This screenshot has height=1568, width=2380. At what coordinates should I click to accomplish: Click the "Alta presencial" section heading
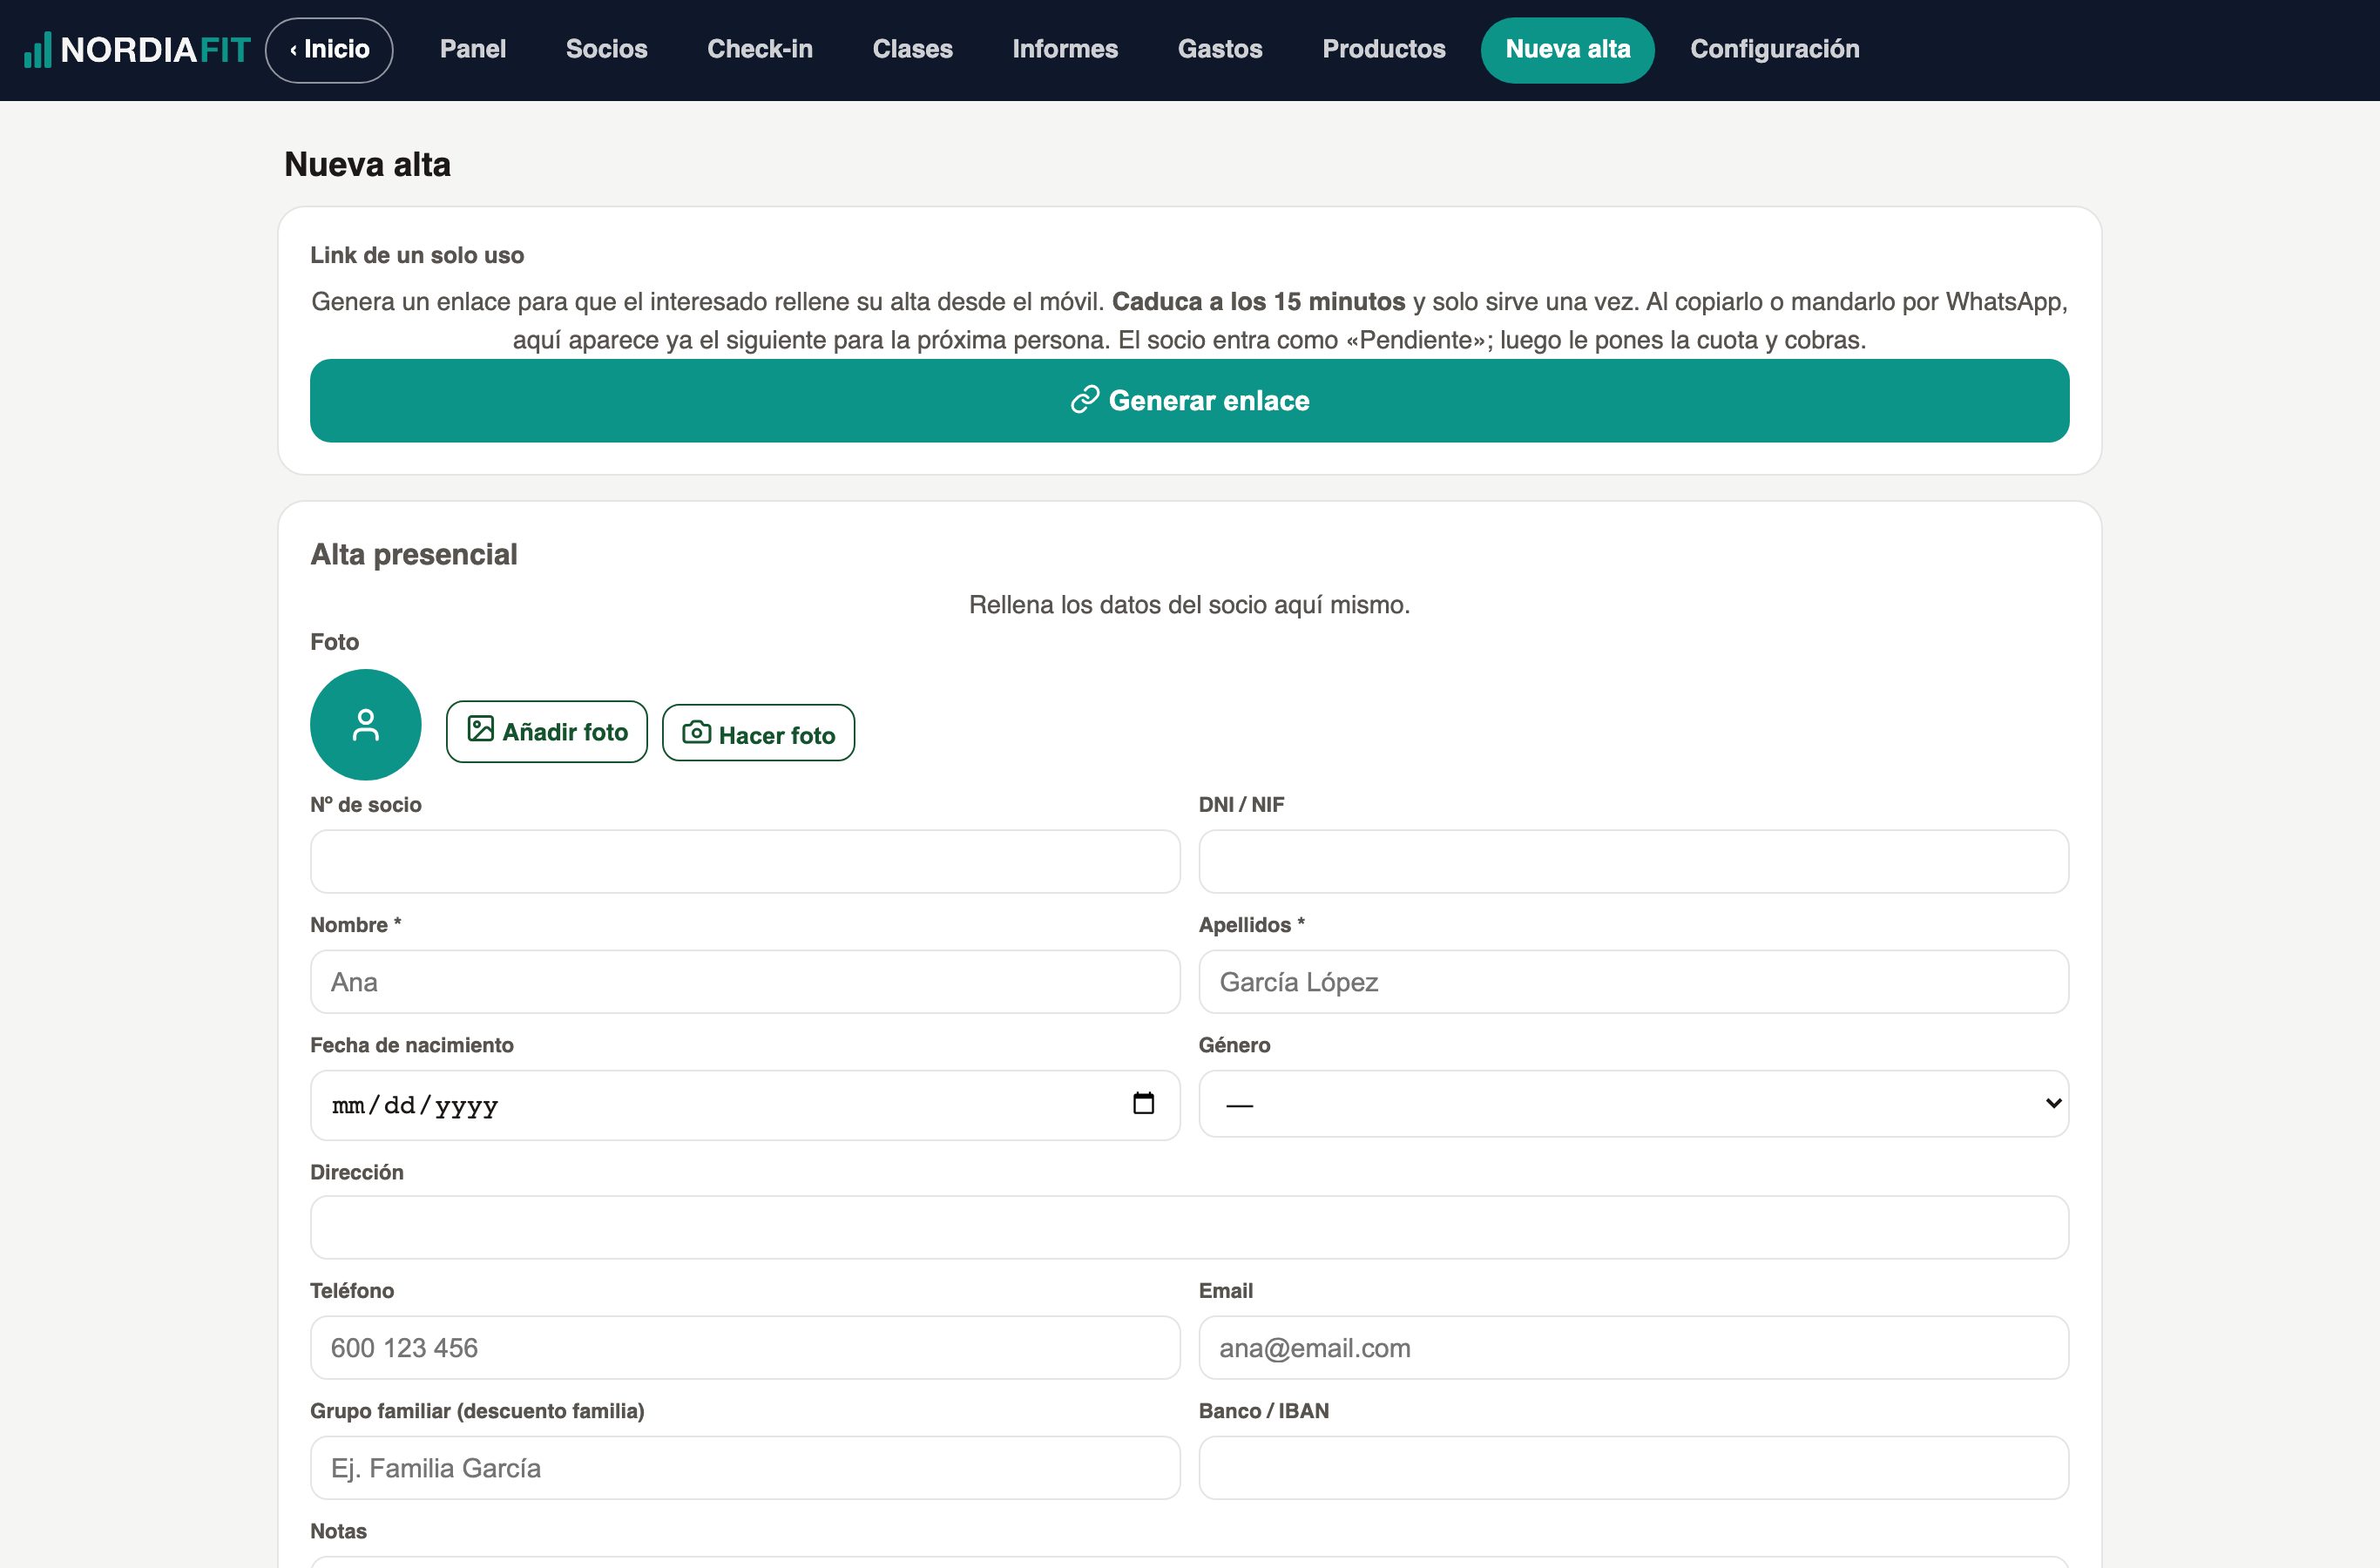[x=414, y=554]
